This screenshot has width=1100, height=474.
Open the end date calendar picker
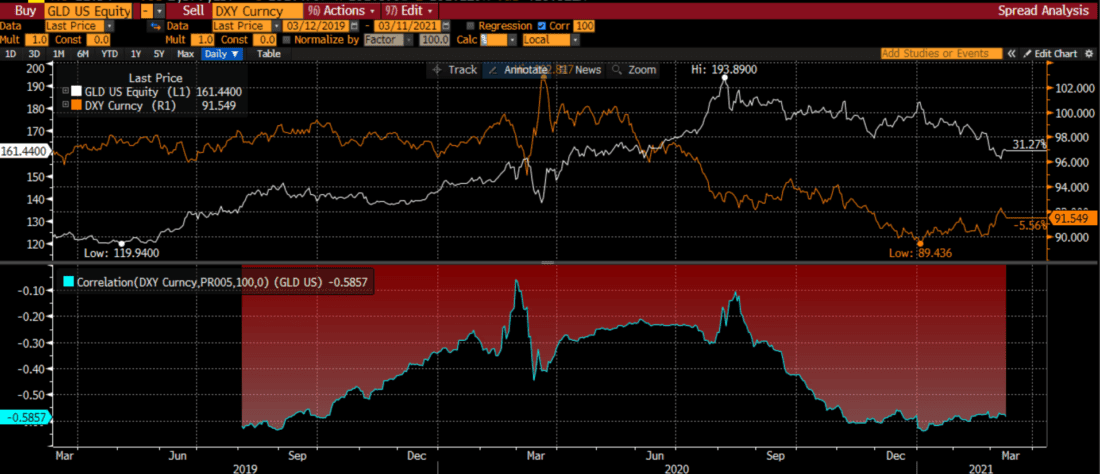click(445, 26)
